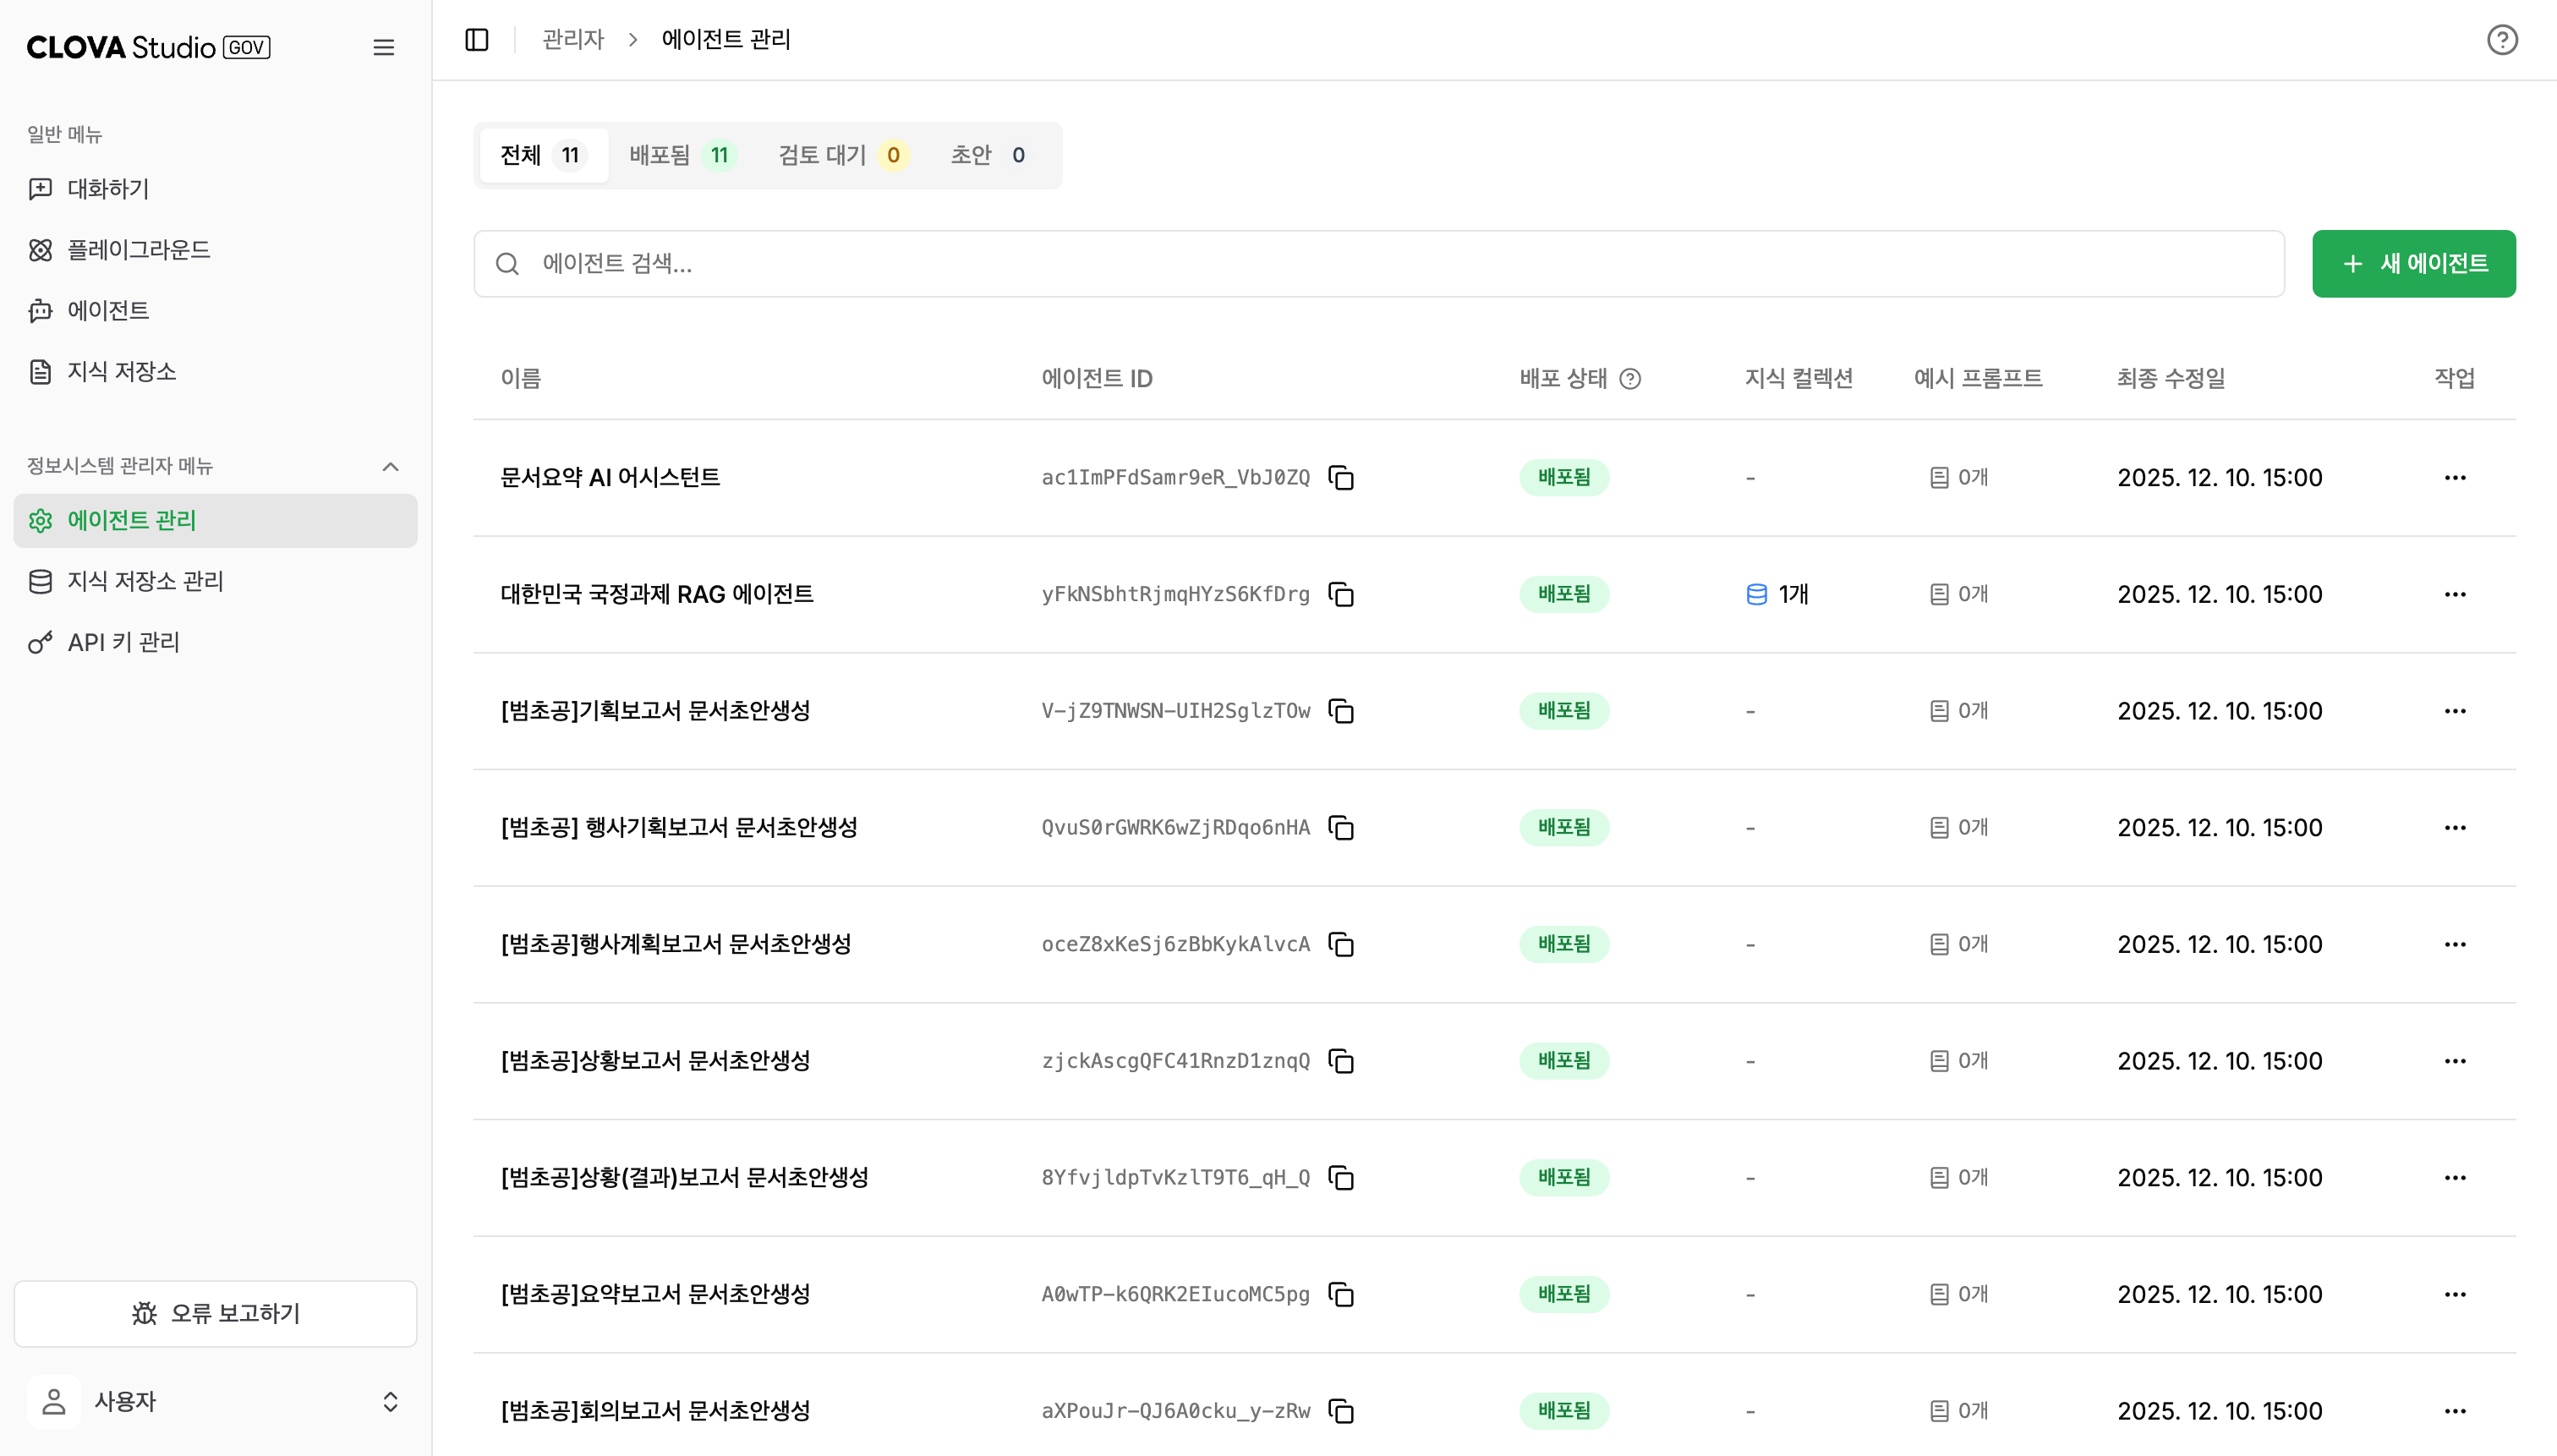Open actions menu for 문서요약 AI 어시스턴트
Viewport: 2557px width, 1456px height.
point(2454,478)
